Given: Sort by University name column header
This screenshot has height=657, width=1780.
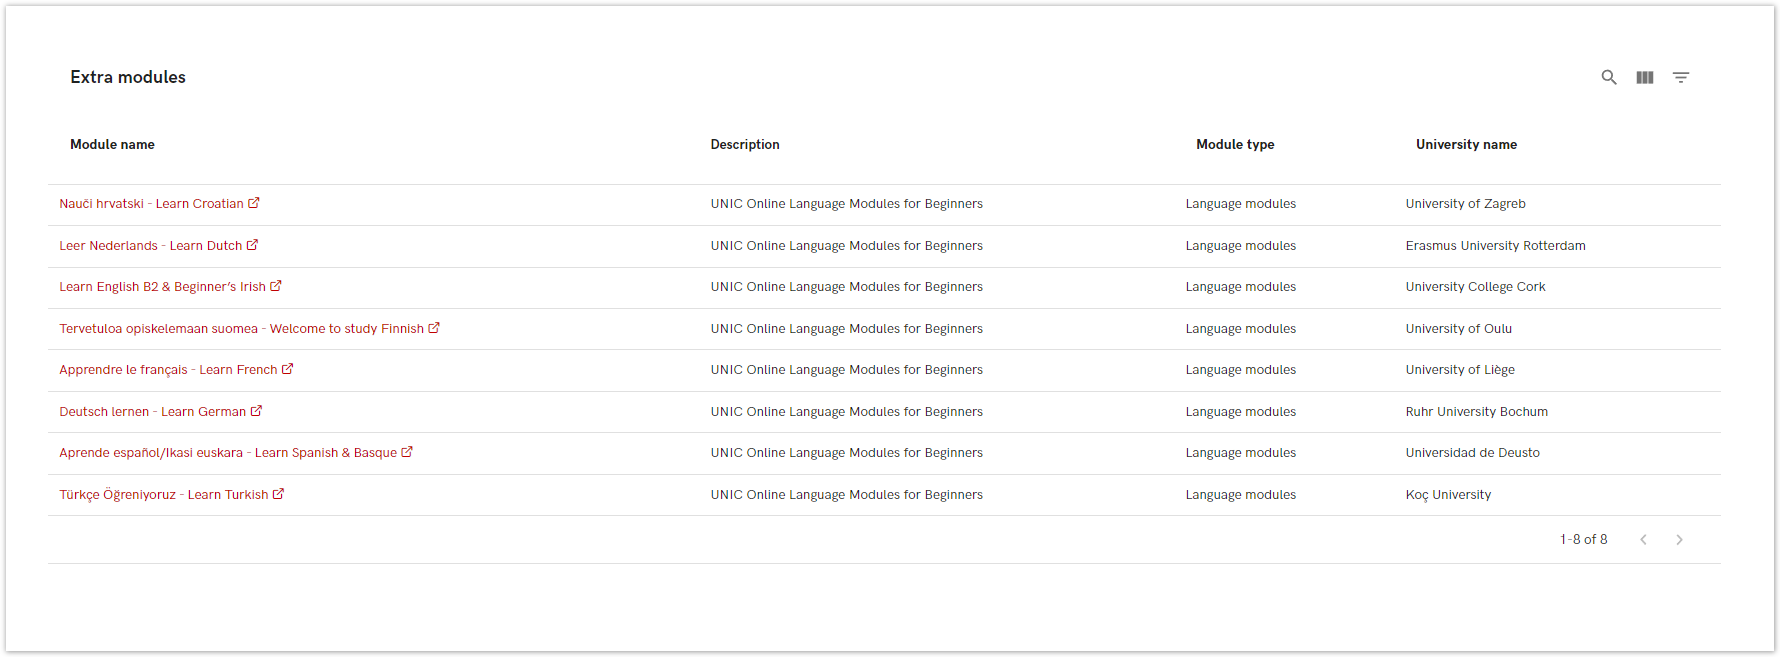Looking at the screenshot, I should (x=1465, y=145).
